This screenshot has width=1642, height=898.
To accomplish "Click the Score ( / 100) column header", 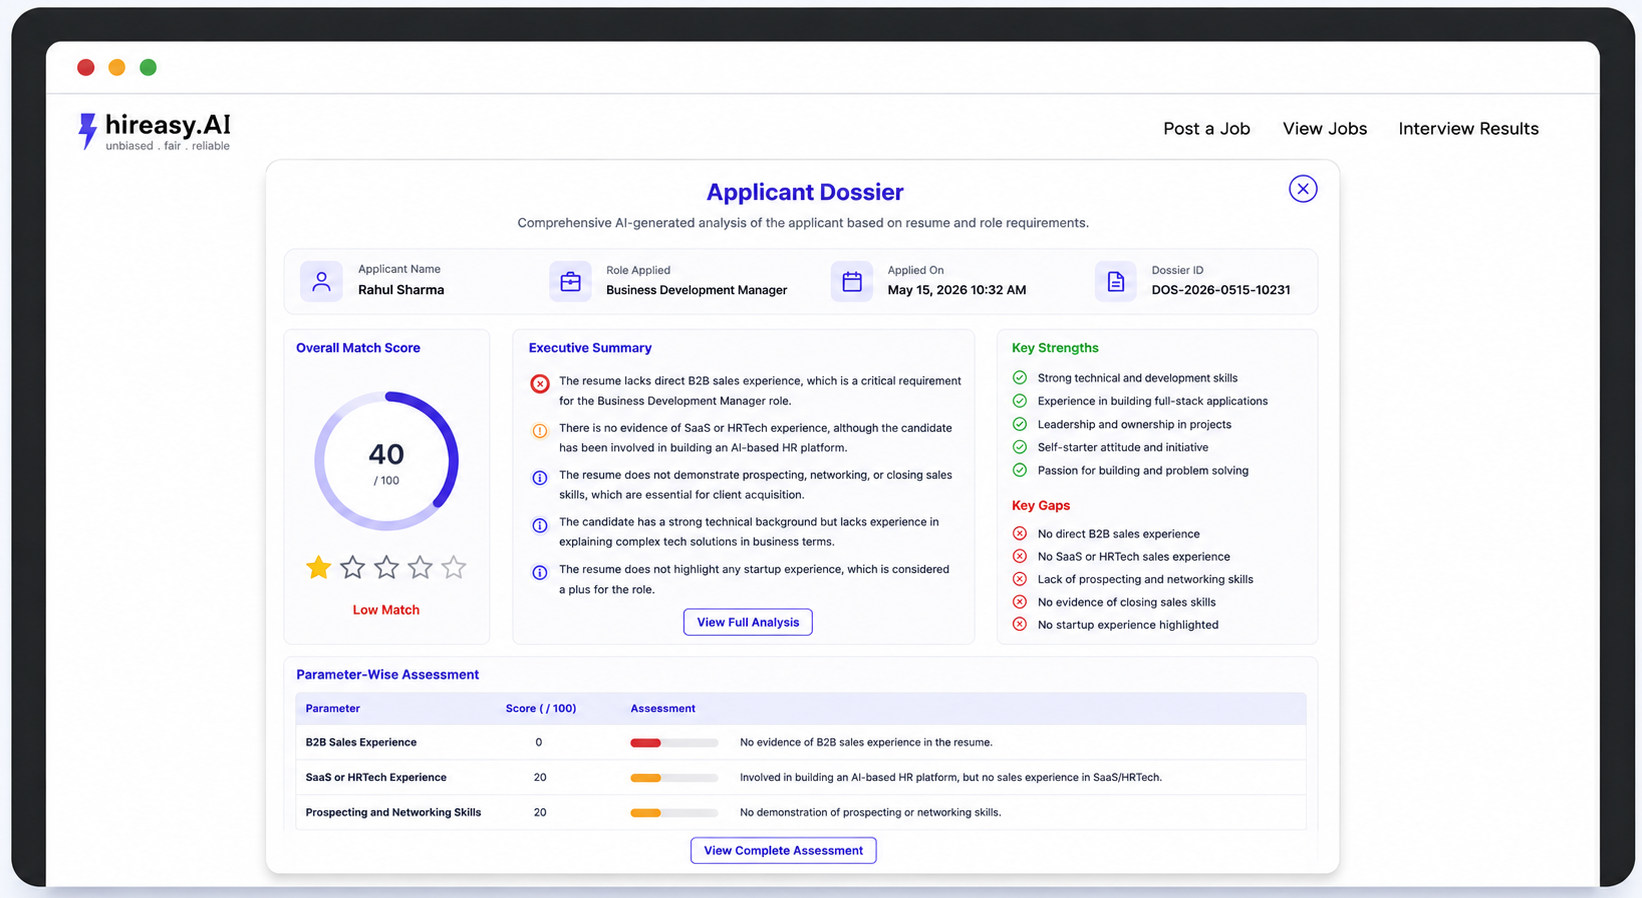I will point(541,709).
